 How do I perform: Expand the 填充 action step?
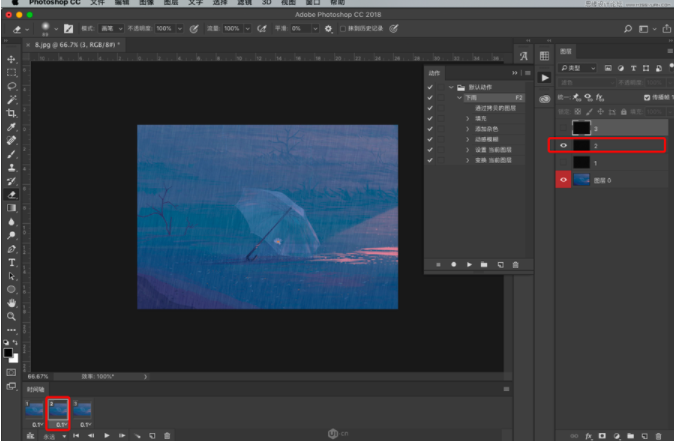467,119
